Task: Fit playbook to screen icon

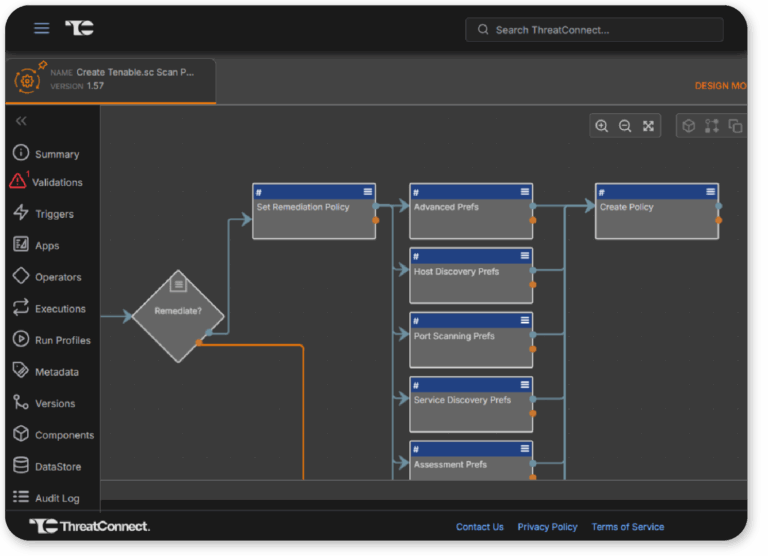Action: pos(648,126)
